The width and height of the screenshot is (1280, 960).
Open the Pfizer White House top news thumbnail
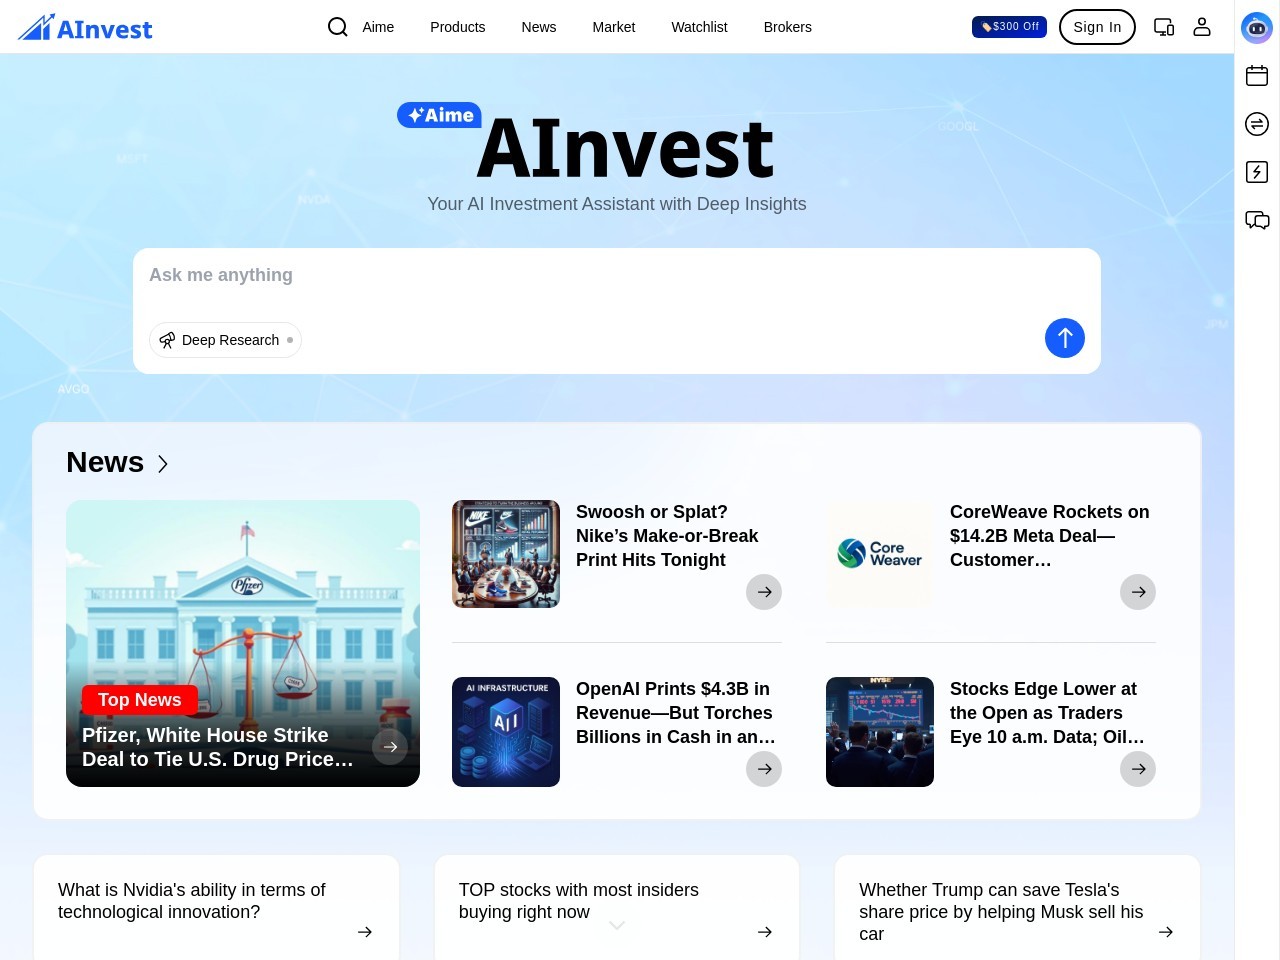(x=243, y=643)
